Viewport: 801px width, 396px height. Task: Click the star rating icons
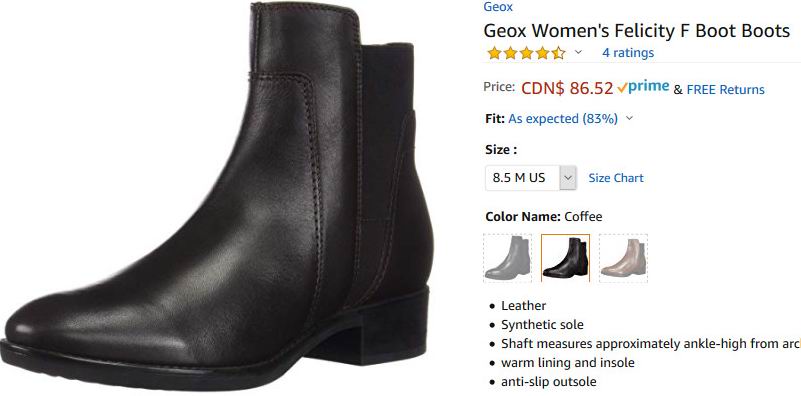[526, 53]
